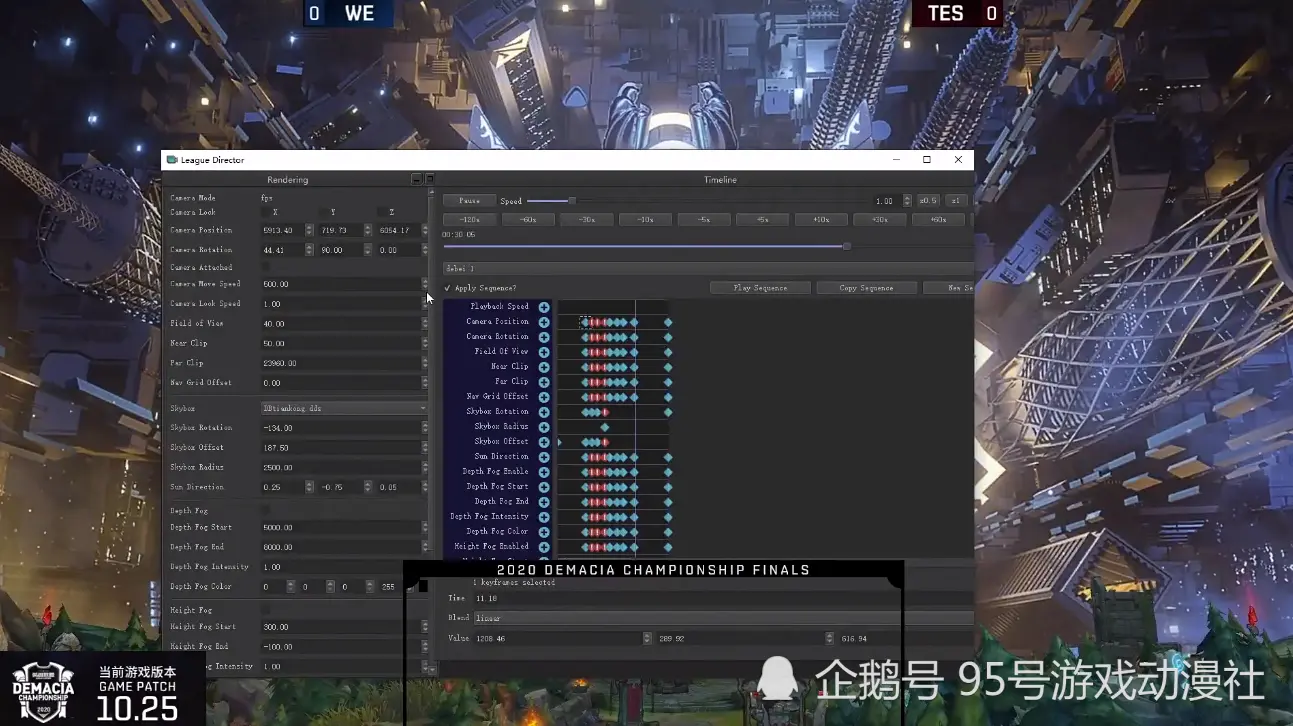Screen dimensions: 1293x726
Task: Add a Near Clip keyframe with plus icon
Action: coord(544,367)
